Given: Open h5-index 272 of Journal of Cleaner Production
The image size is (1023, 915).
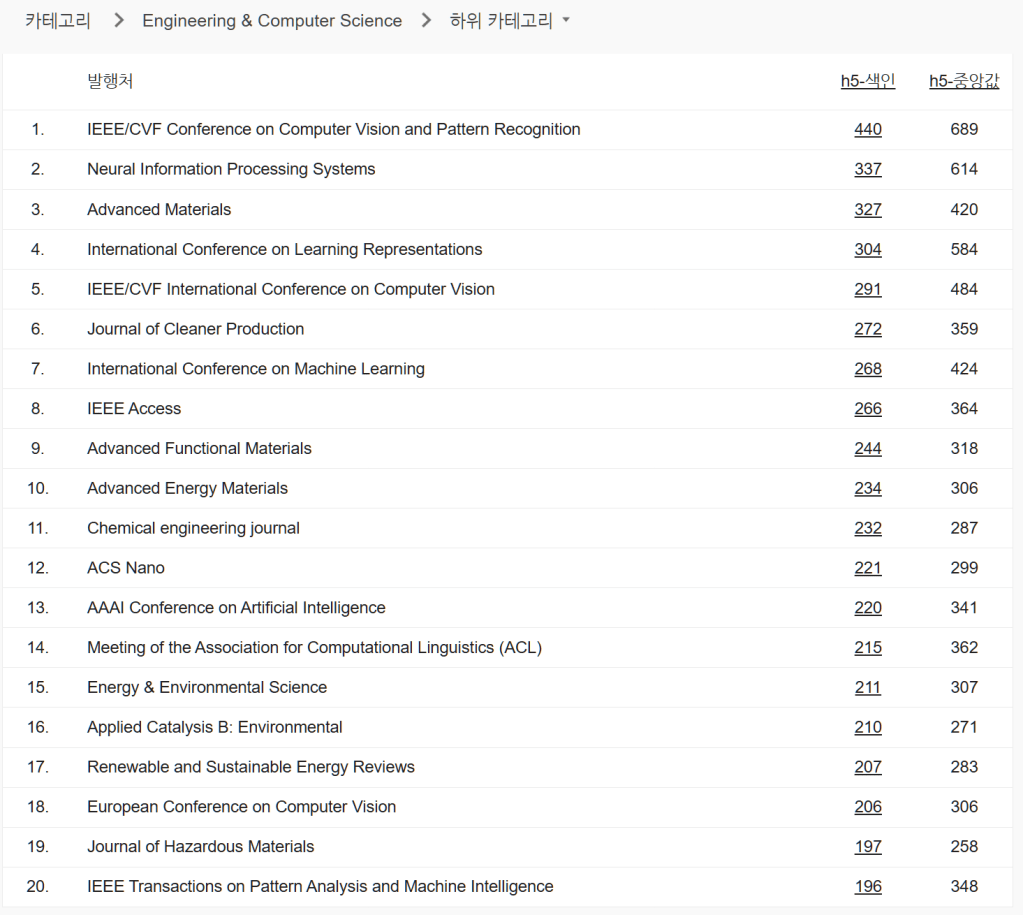Looking at the screenshot, I should coord(867,329).
